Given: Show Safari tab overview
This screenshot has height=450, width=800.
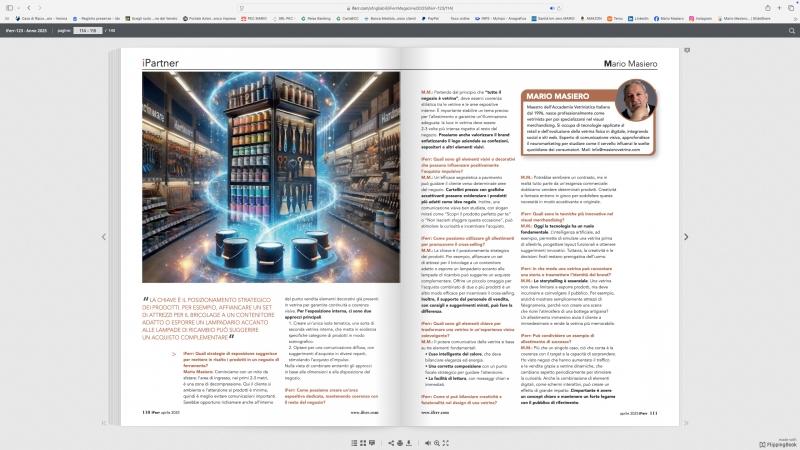Looking at the screenshot, I should coord(791,8).
